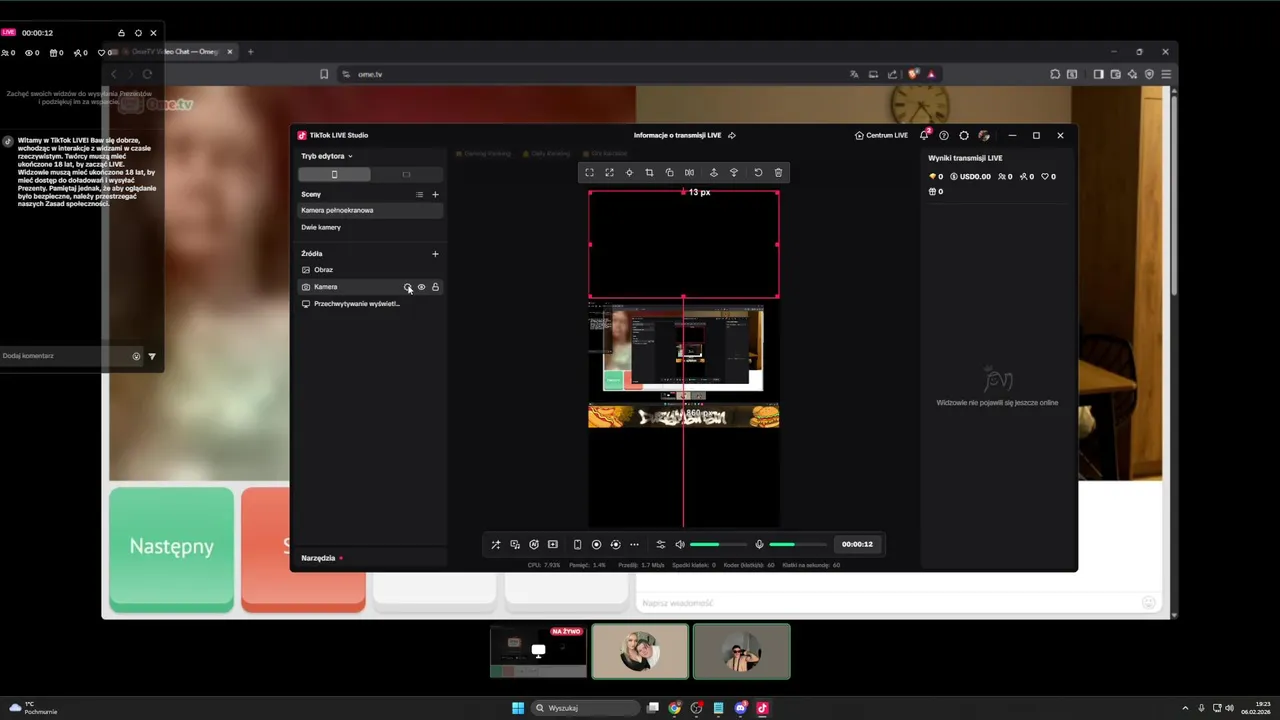The height and width of the screenshot is (720, 1280).
Task: Select the Przechwytywanie wyświetl... source
Action: [370, 304]
